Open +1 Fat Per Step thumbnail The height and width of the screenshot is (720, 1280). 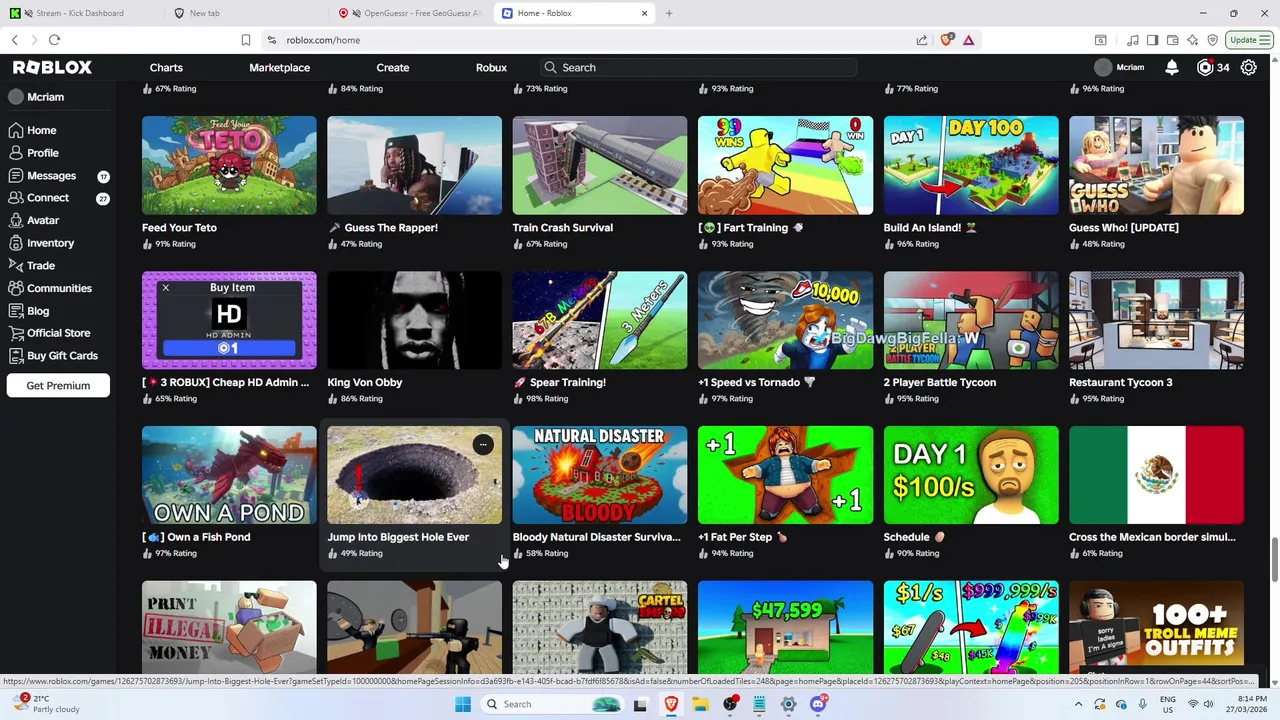pos(785,475)
